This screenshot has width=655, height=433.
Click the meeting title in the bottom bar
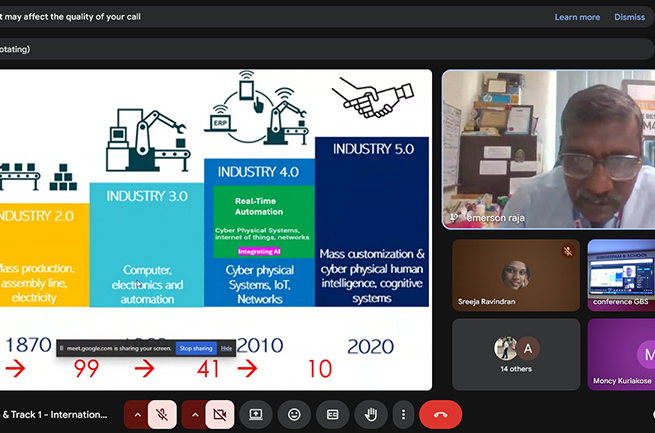pyautogui.click(x=55, y=414)
